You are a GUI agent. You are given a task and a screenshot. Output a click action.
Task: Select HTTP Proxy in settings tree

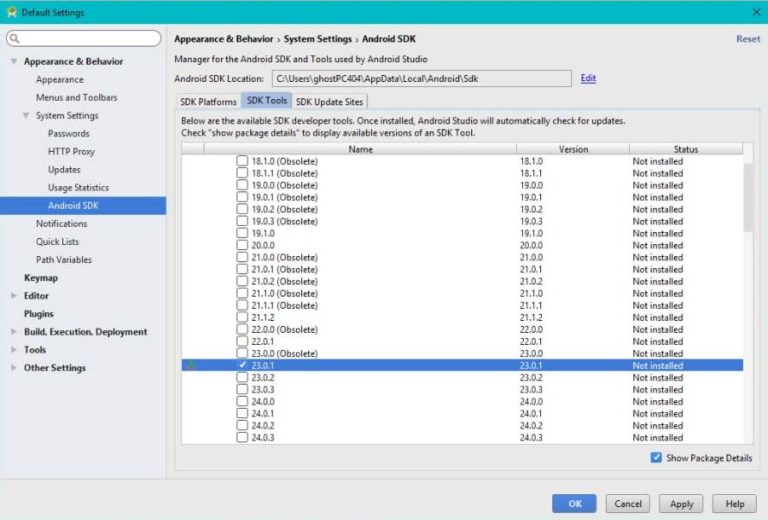pyautogui.click(x=71, y=152)
